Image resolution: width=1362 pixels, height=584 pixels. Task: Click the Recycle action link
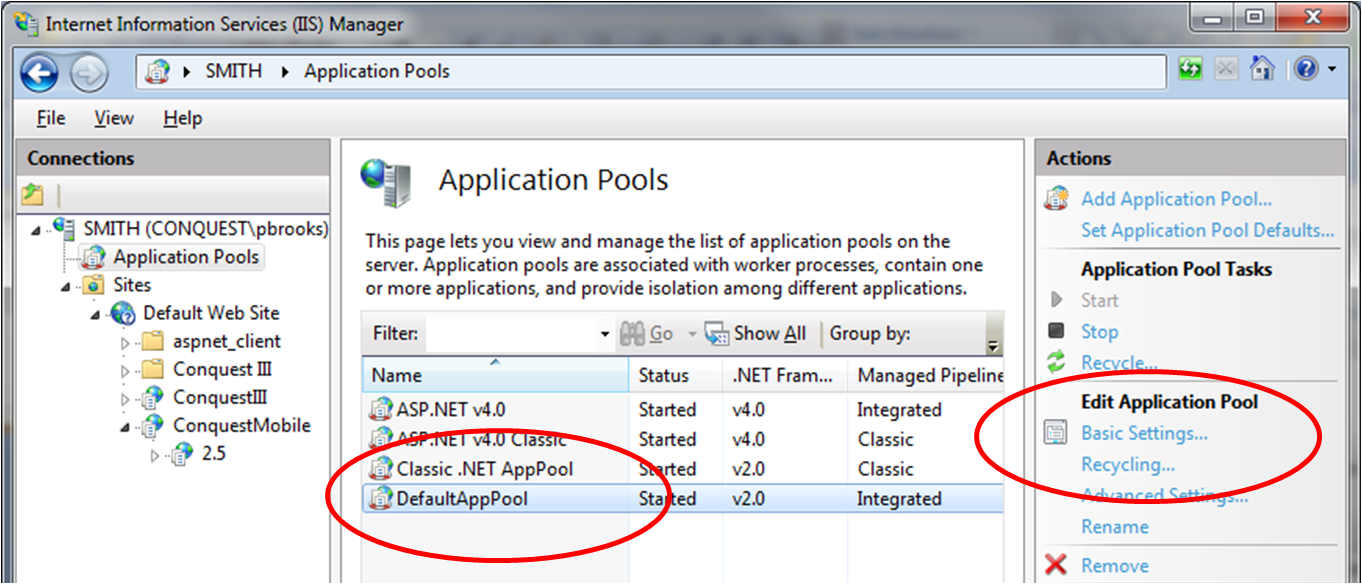1119,362
